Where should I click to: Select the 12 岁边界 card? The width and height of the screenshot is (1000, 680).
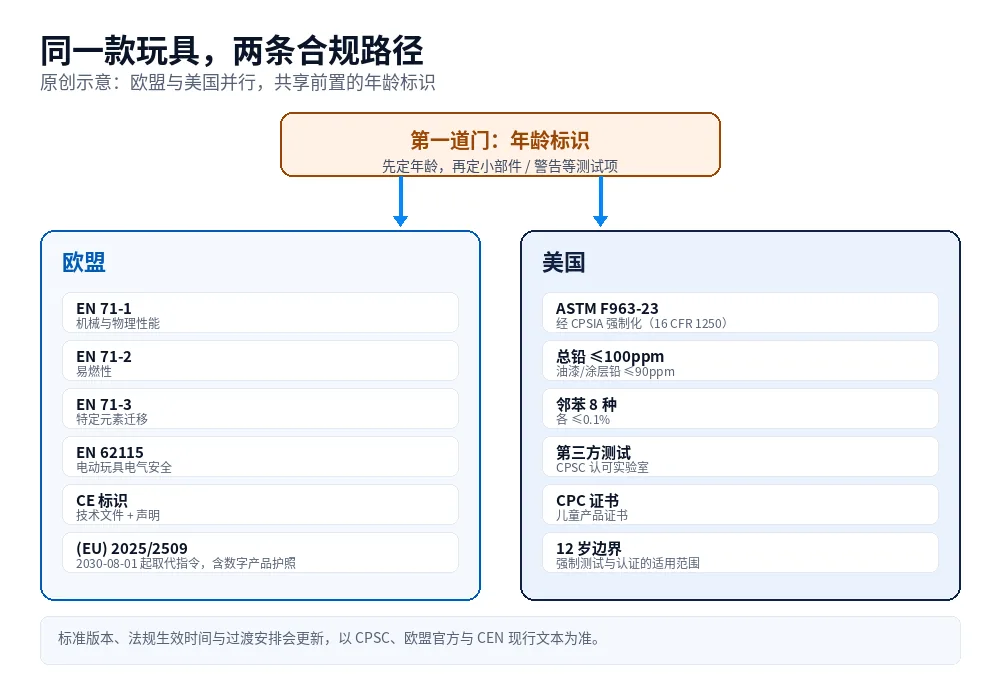(x=740, y=552)
